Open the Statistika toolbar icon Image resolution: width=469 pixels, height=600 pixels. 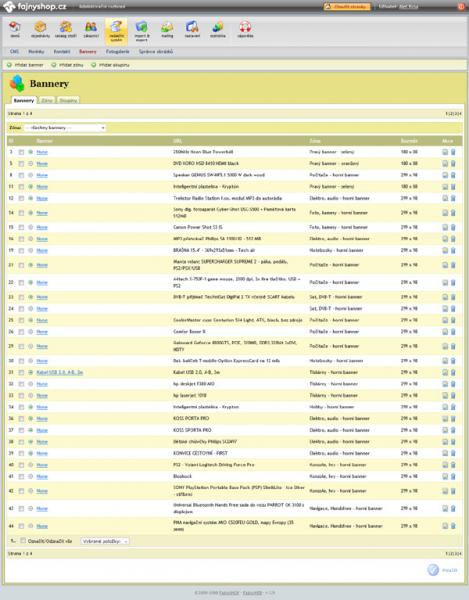pyautogui.click(x=218, y=29)
